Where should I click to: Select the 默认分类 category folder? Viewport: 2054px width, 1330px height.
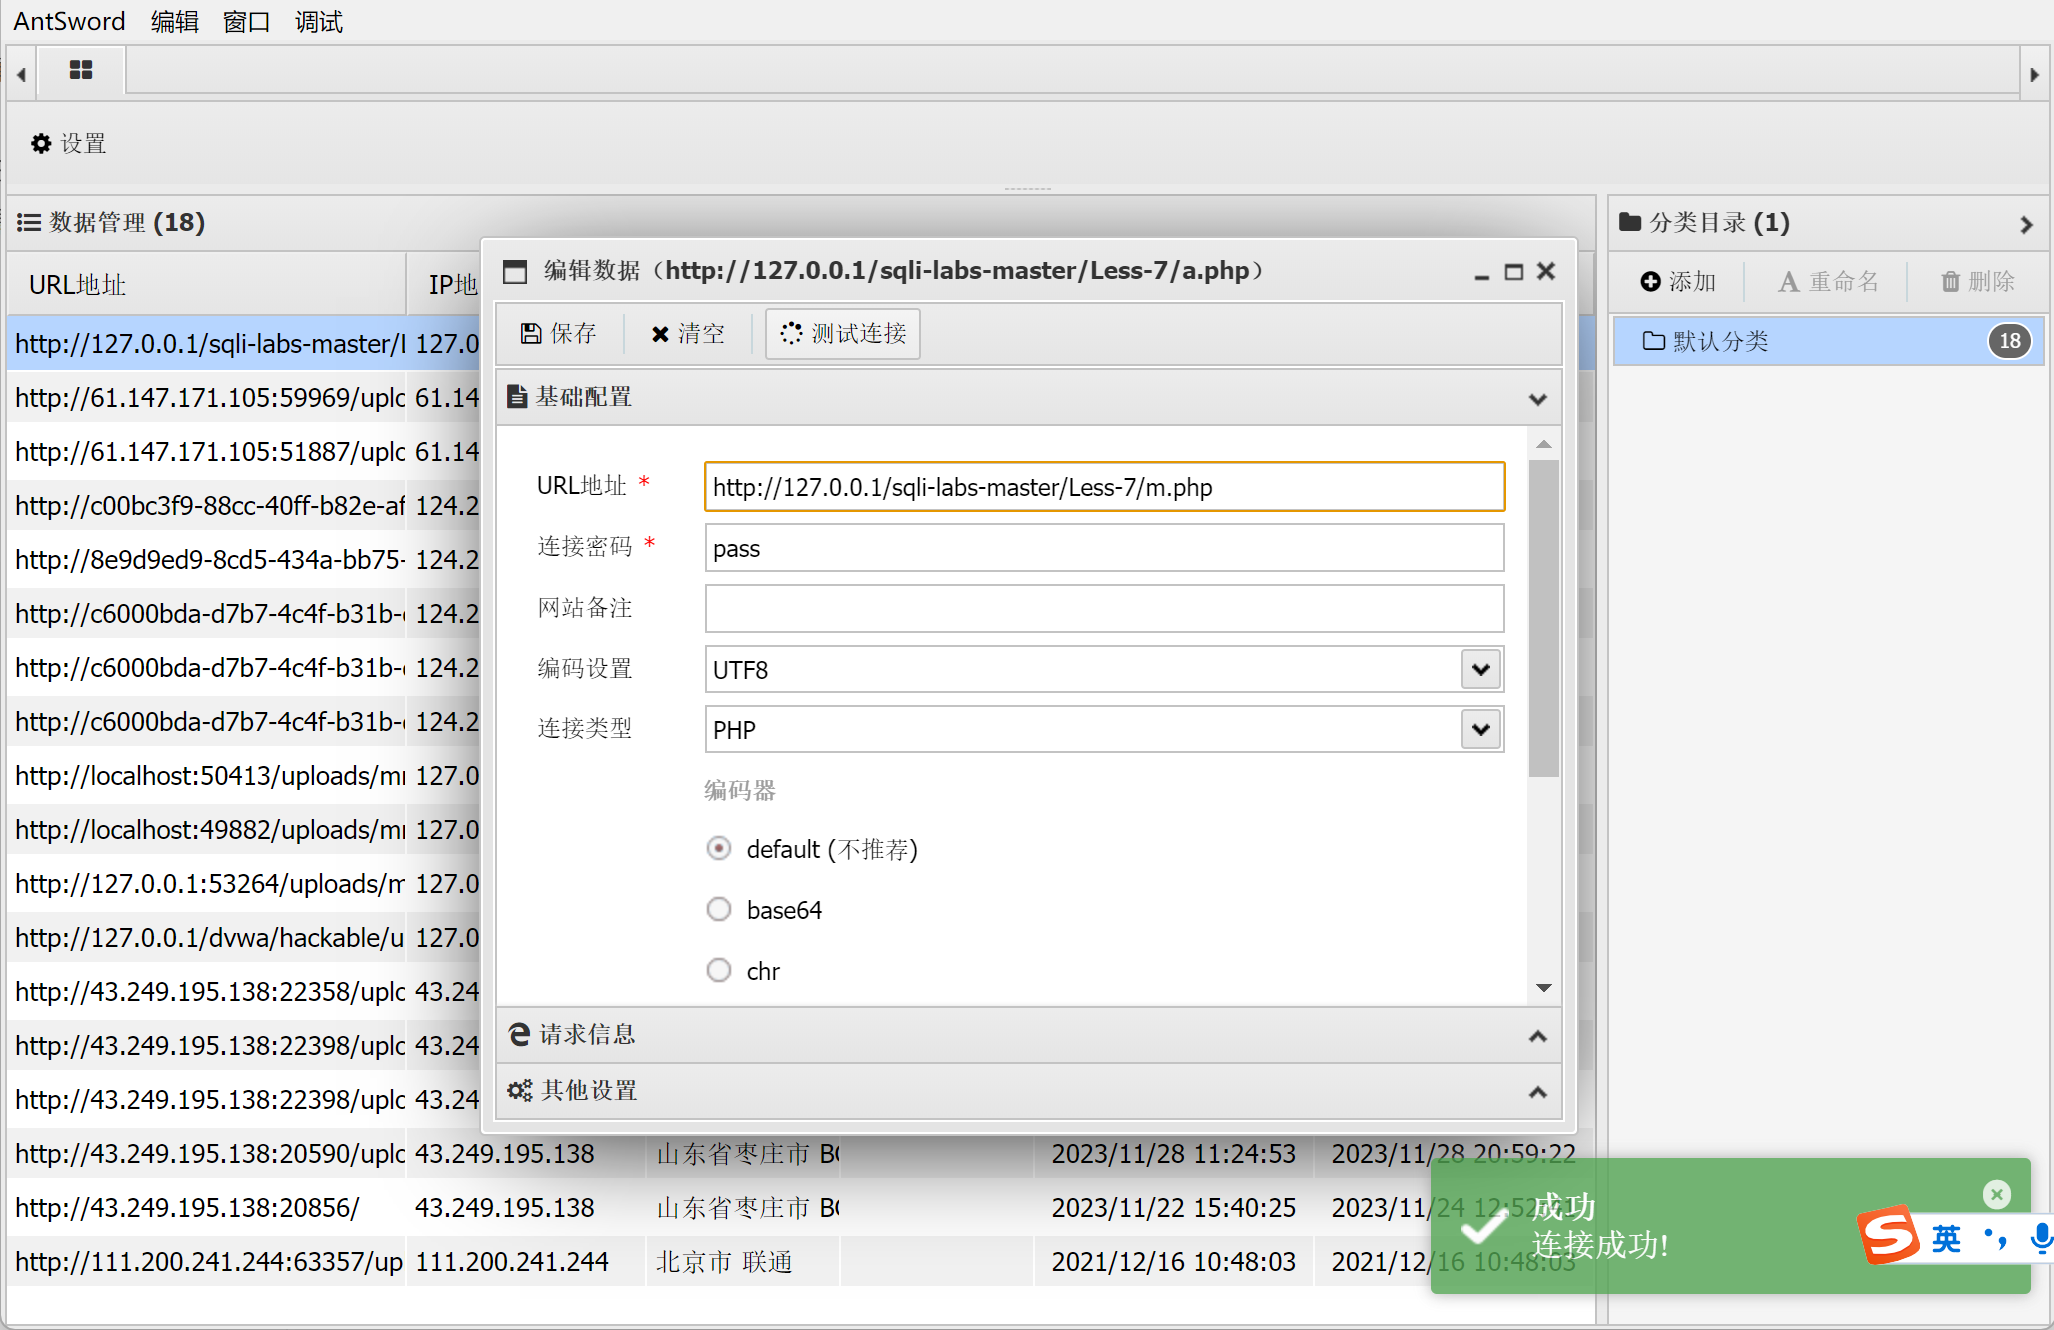pyautogui.click(x=1720, y=342)
